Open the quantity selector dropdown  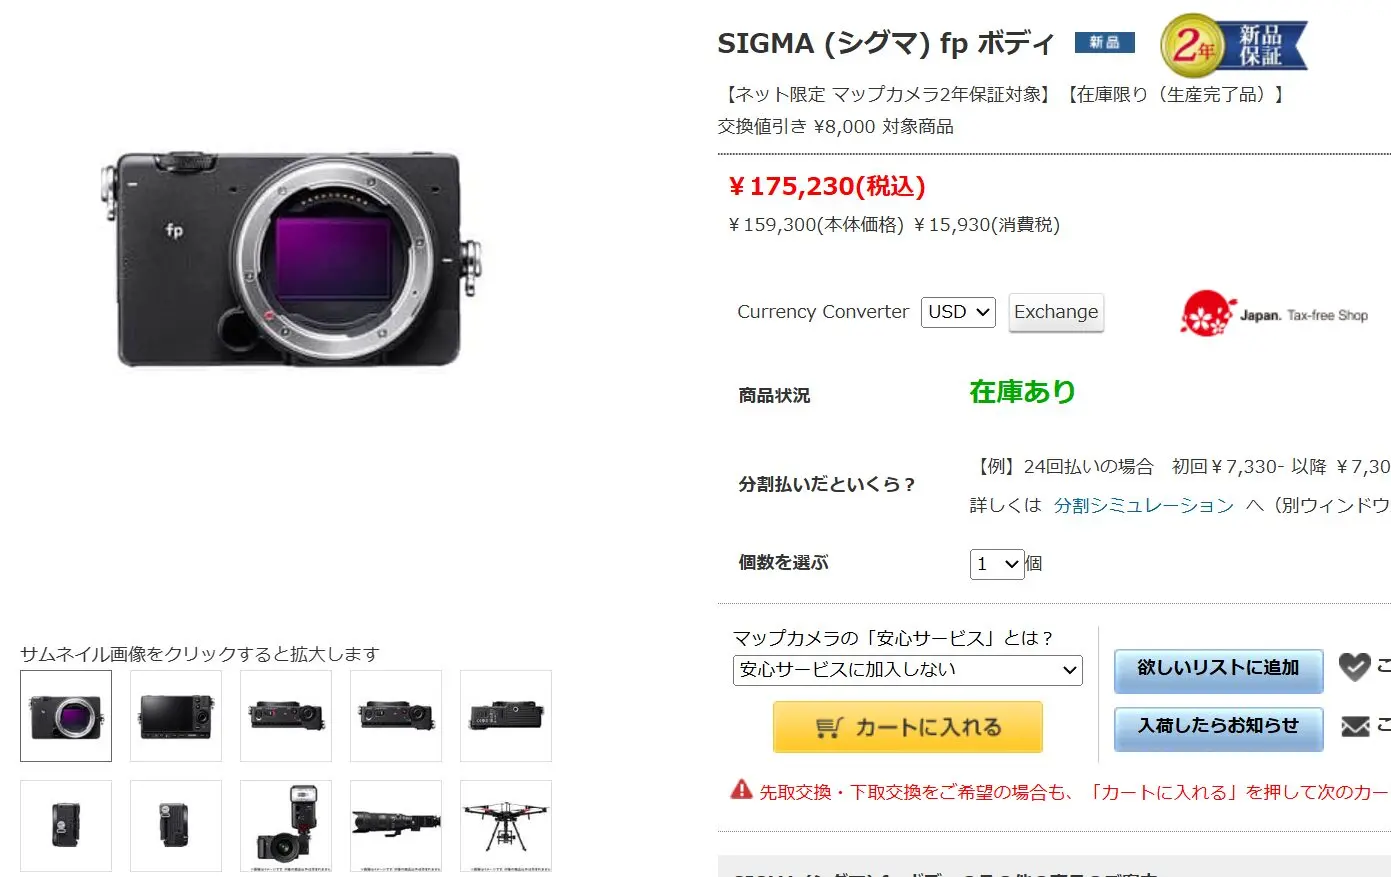click(997, 564)
